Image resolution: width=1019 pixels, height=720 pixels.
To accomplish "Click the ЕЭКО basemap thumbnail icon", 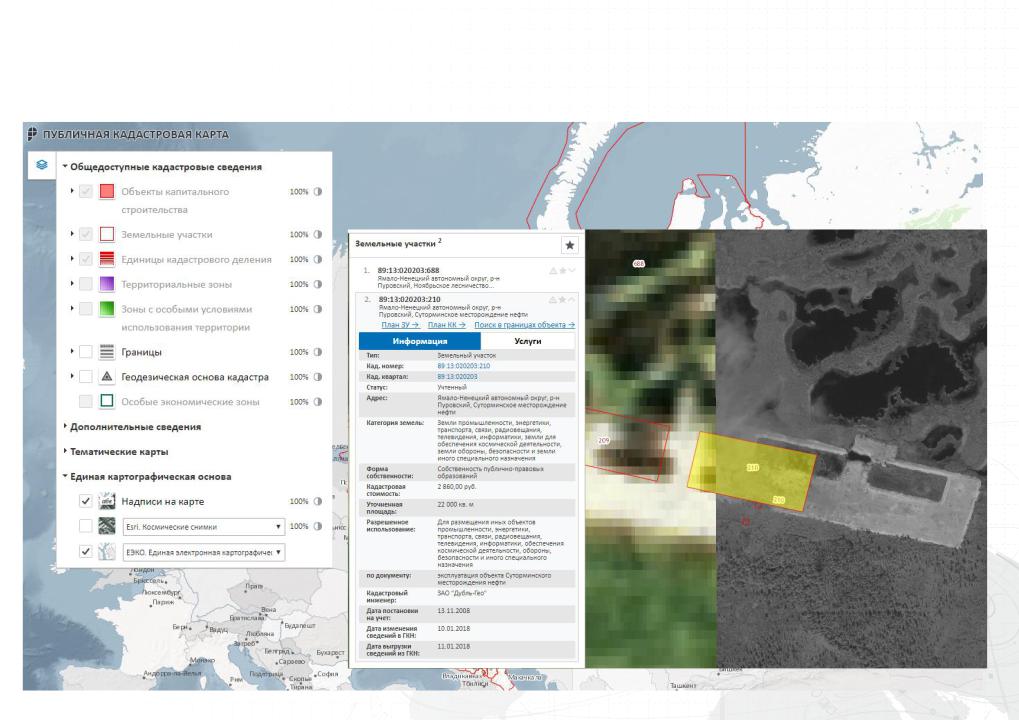I will coord(107,552).
